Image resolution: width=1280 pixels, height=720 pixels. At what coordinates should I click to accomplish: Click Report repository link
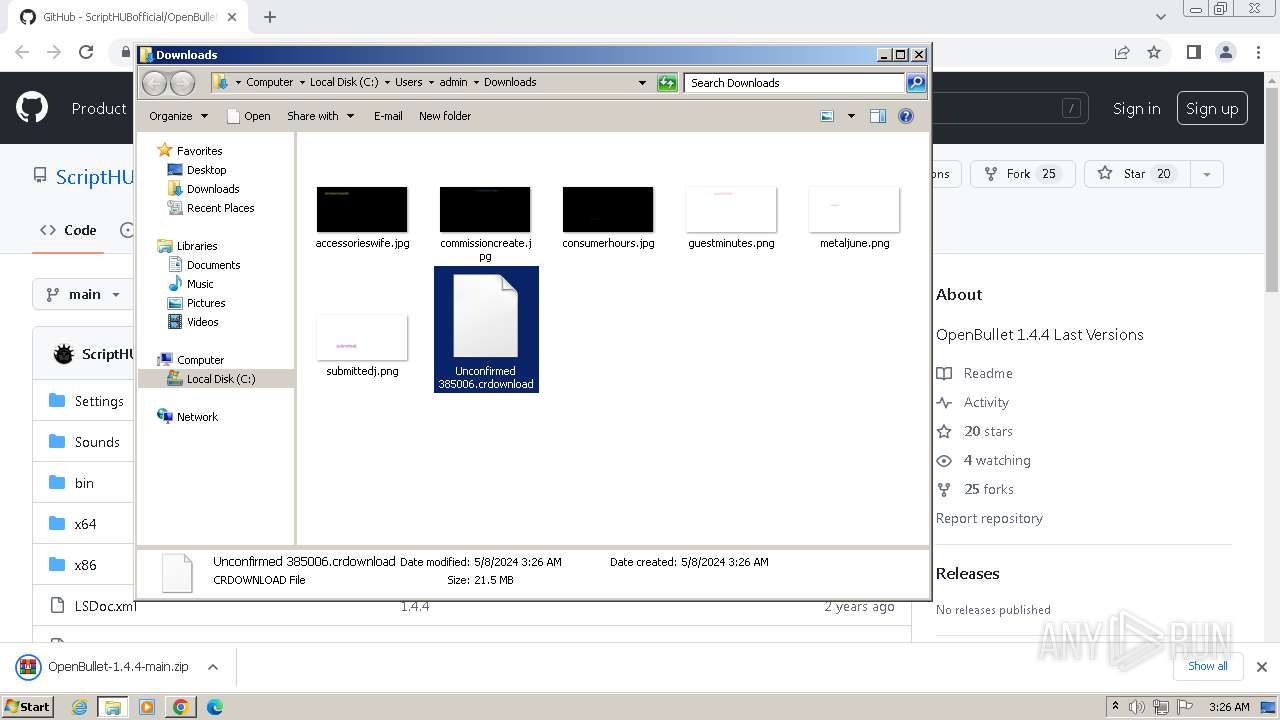(989, 518)
